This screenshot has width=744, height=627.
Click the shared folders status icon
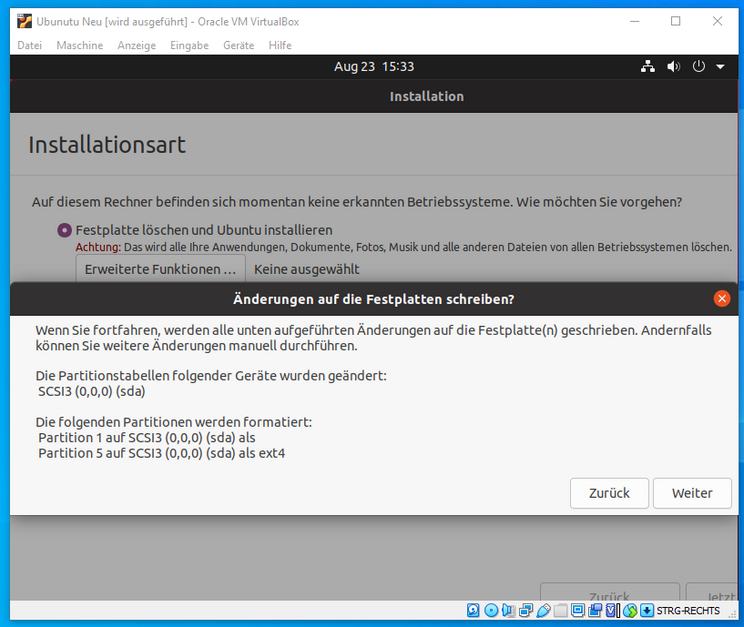pyautogui.click(x=560, y=611)
